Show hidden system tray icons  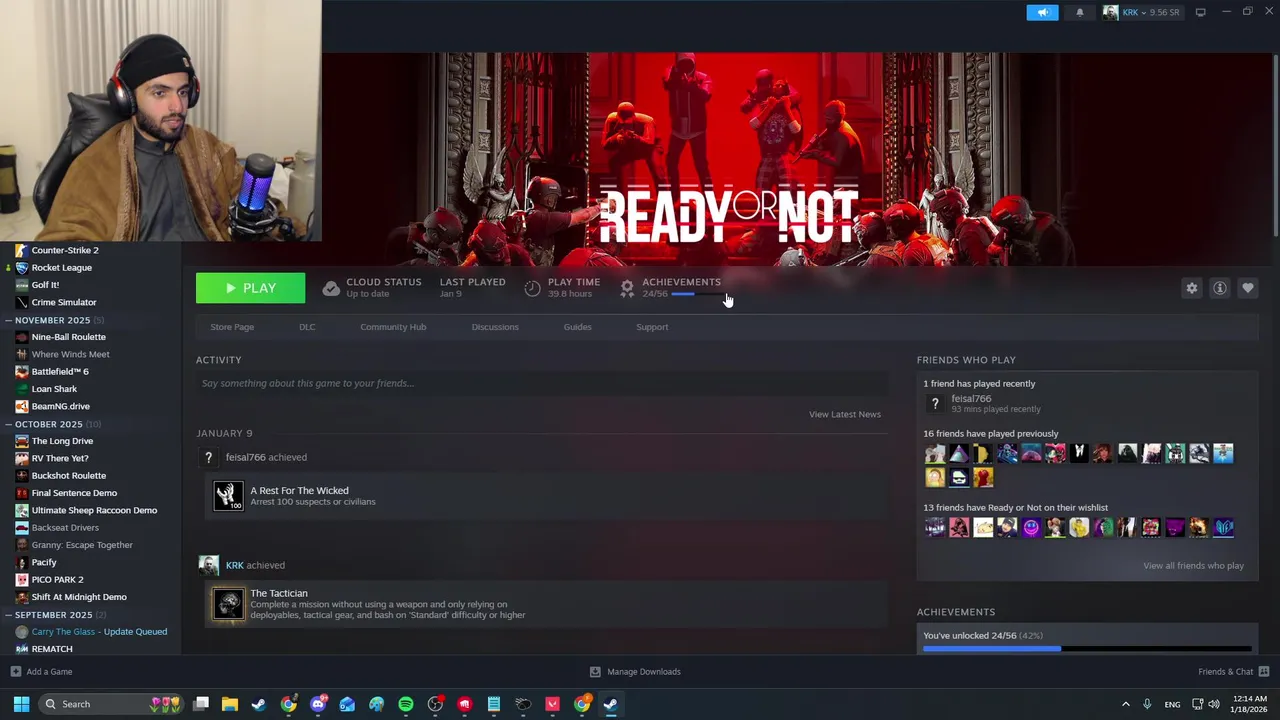point(1125,704)
